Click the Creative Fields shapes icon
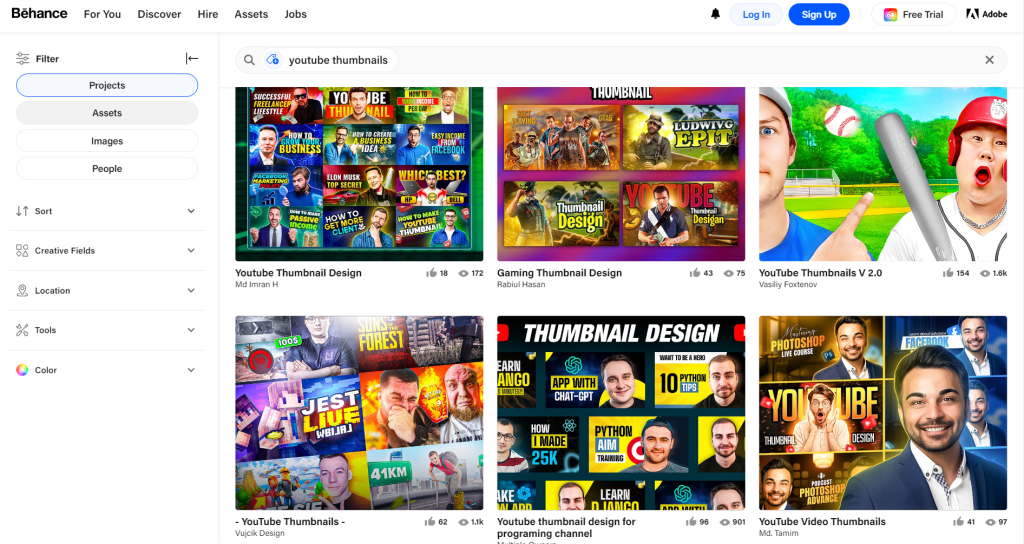This screenshot has width=1024, height=544. [x=22, y=251]
